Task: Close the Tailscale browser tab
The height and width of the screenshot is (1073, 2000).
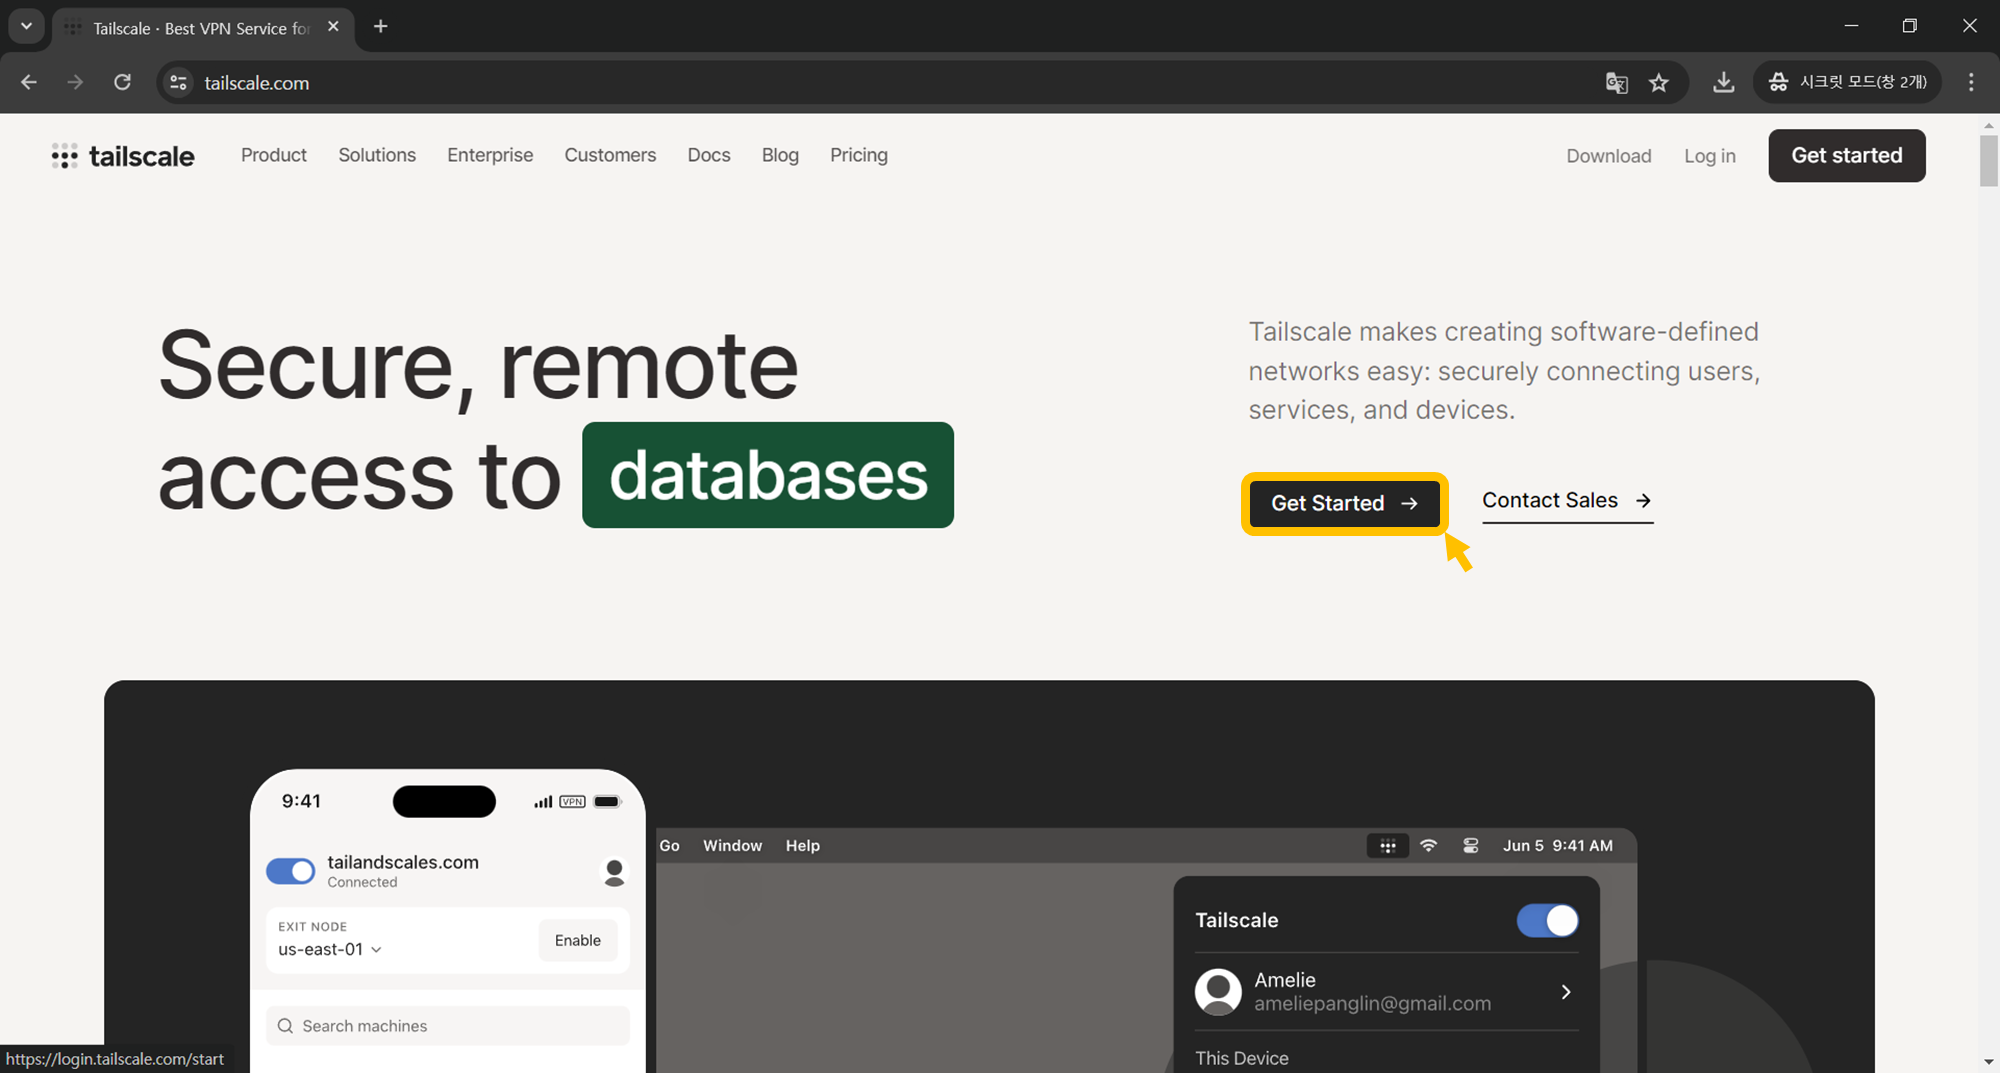Action: tap(334, 27)
